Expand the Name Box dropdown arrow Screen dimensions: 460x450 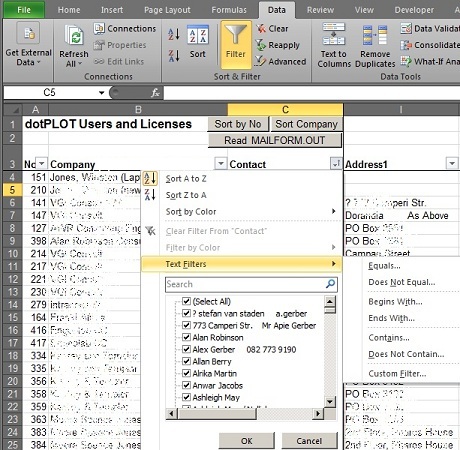[x=102, y=93]
